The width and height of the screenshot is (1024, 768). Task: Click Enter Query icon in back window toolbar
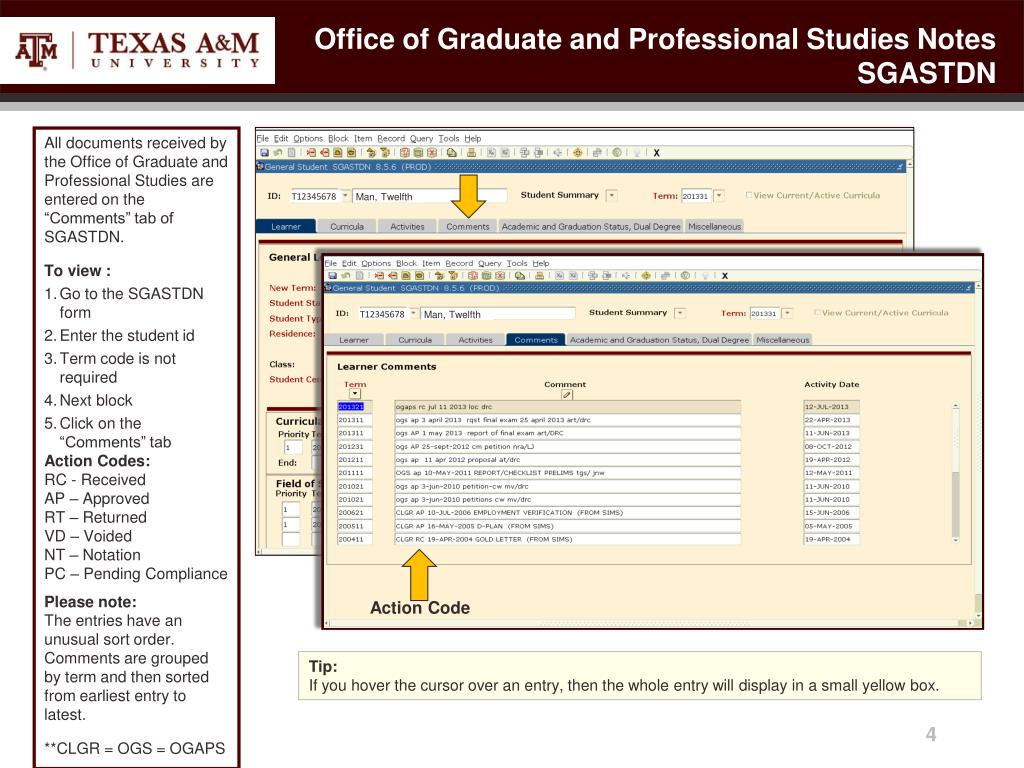coord(405,153)
